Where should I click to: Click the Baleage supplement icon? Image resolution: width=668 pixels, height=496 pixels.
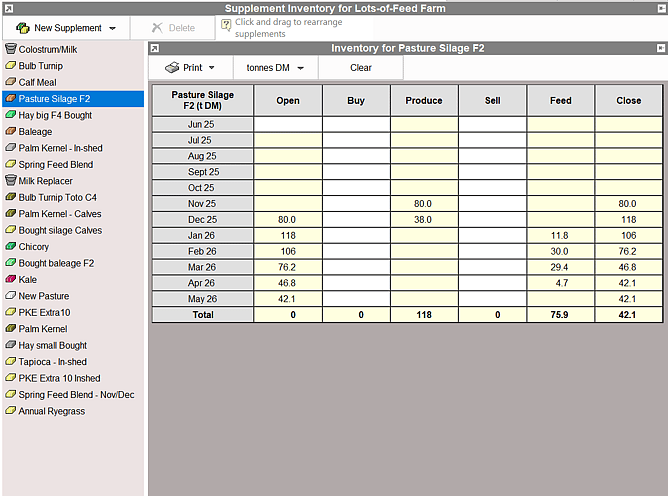tap(11, 131)
